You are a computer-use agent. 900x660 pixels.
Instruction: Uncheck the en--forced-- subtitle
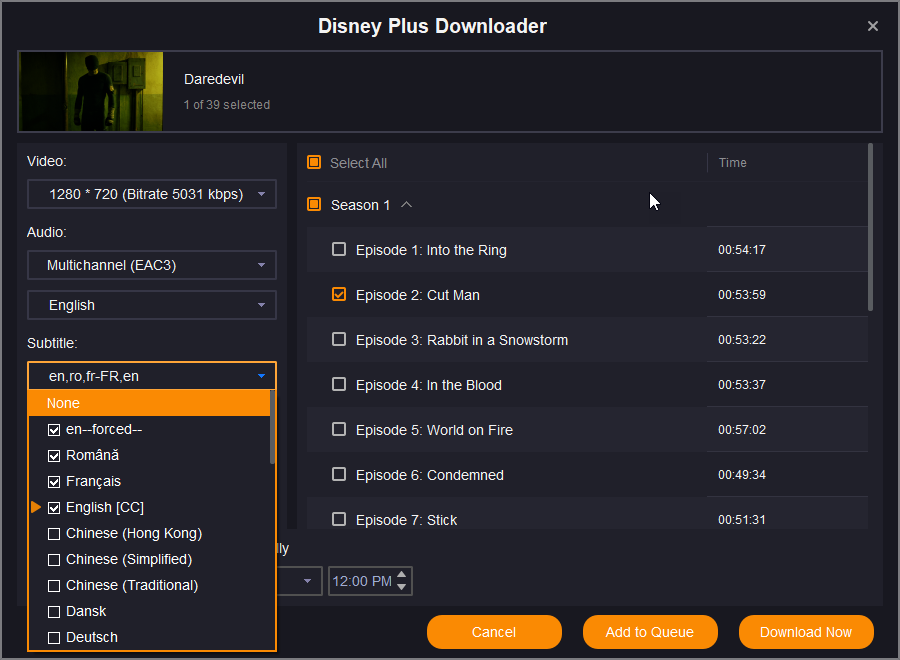point(54,430)
